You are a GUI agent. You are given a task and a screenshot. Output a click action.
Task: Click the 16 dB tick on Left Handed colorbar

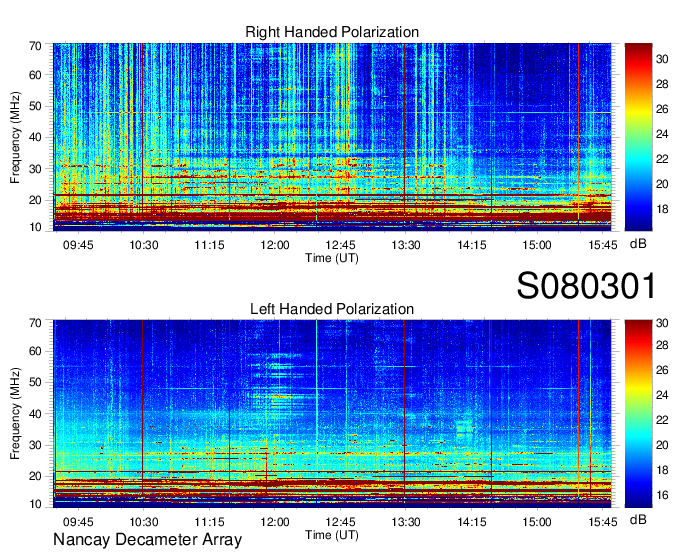click(x=662, y=495)
